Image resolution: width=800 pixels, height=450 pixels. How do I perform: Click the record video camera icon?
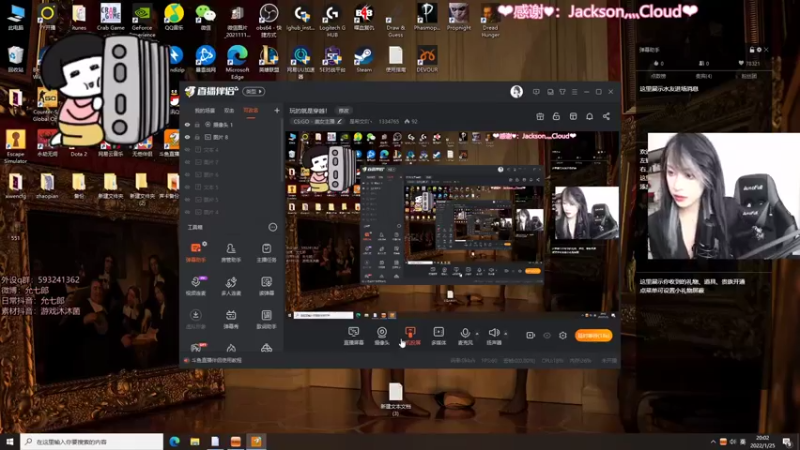(x=531, y=335)
